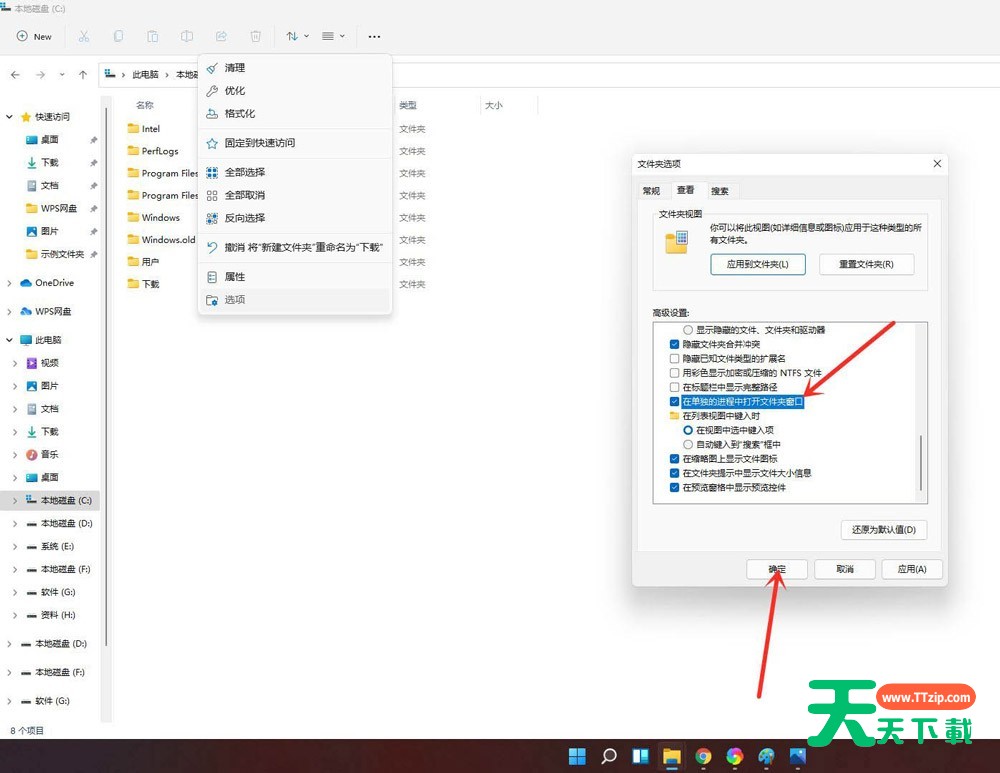Click the advanced settings list scrollbar
The height and width of the screenshot is (773, 1000).
click(x=920, y=460)
